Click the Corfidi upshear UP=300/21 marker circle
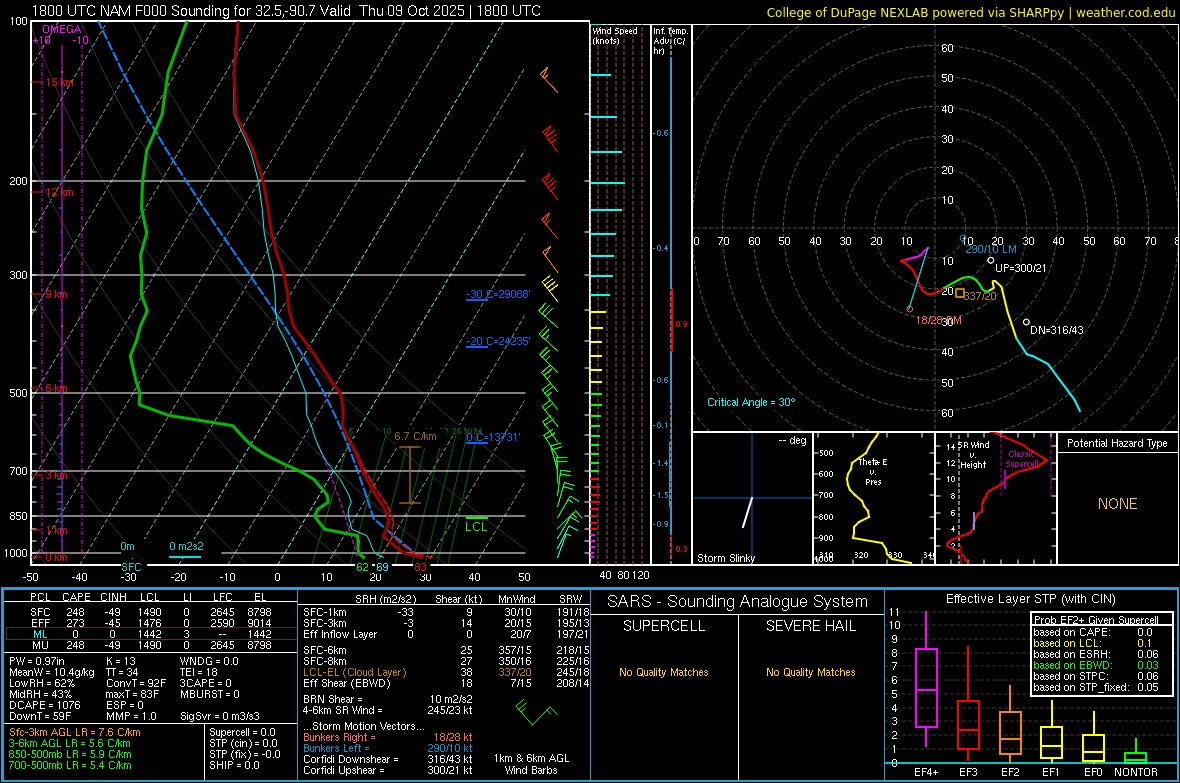Image resolution: width=1180 pixels, height=783 pixels. click(x=990, y=260)
